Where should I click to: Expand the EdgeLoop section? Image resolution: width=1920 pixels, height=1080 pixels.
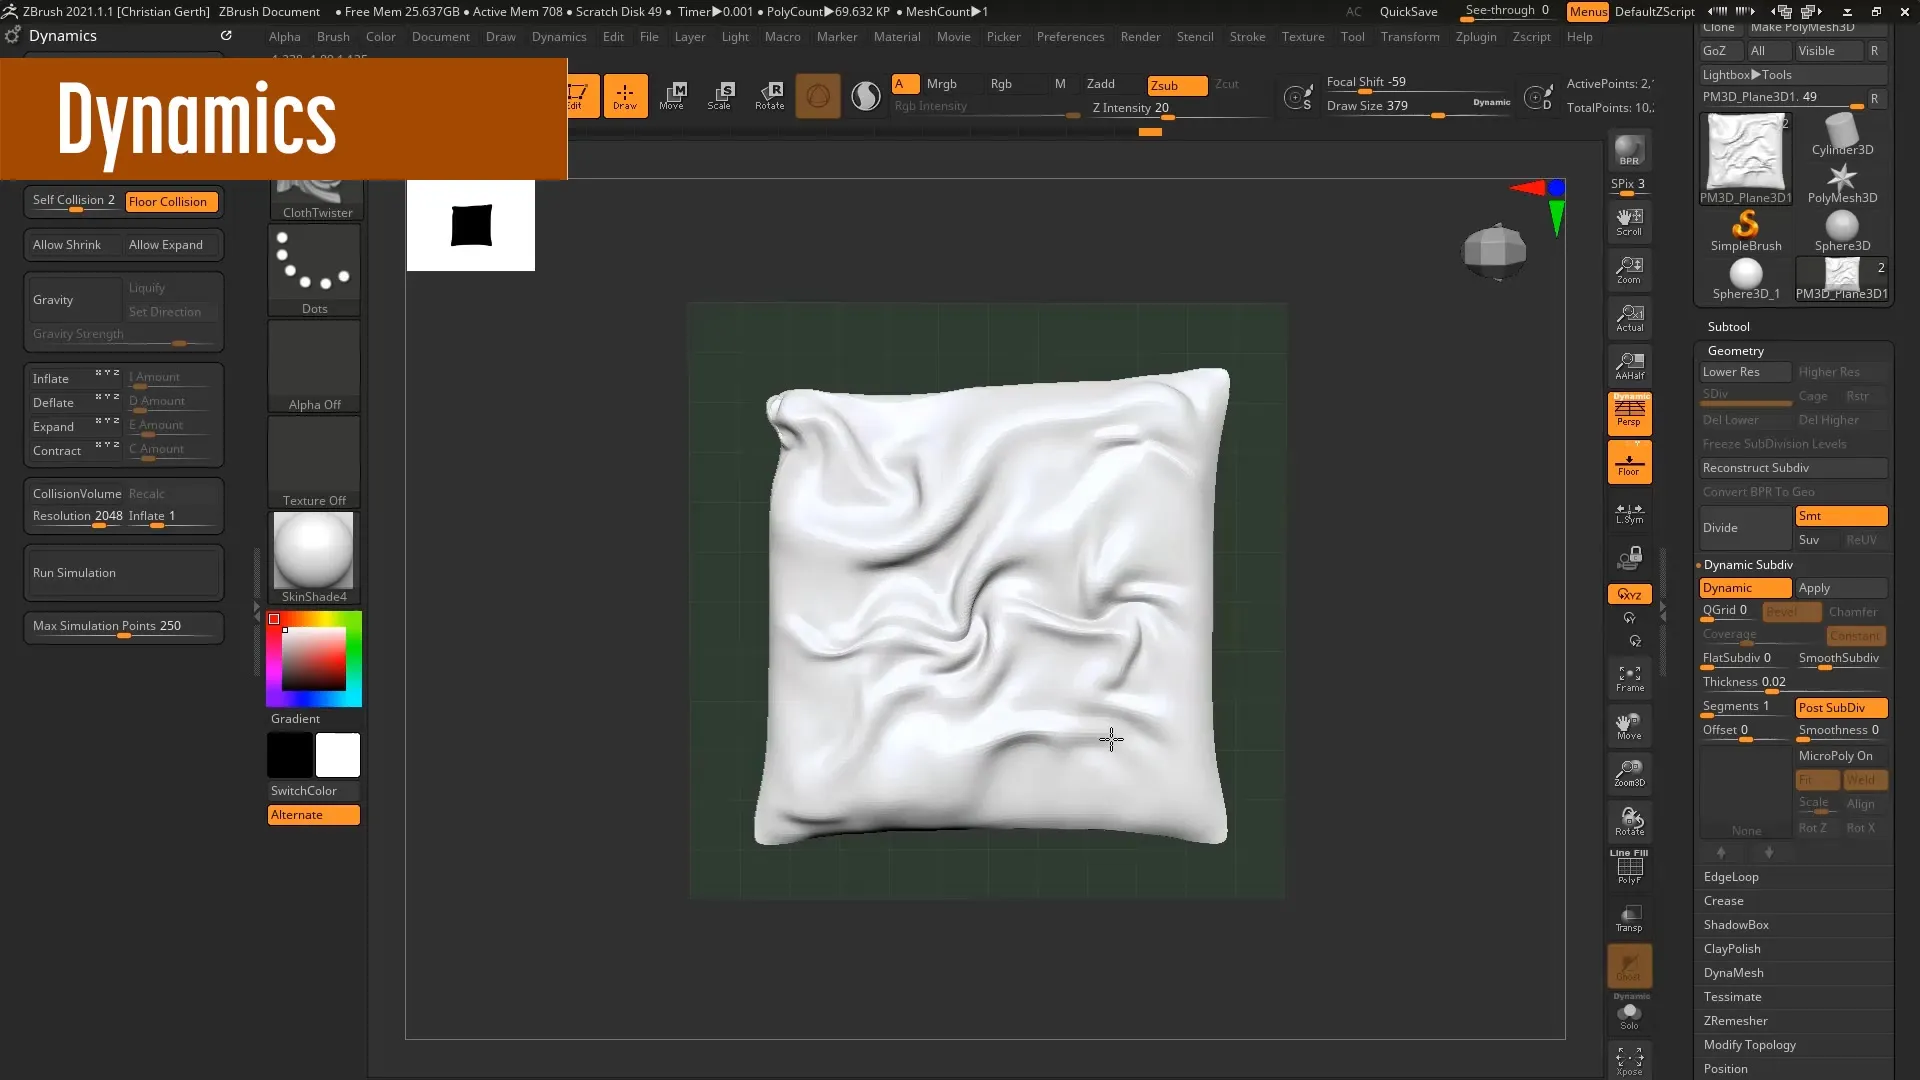pos(1731,877)
